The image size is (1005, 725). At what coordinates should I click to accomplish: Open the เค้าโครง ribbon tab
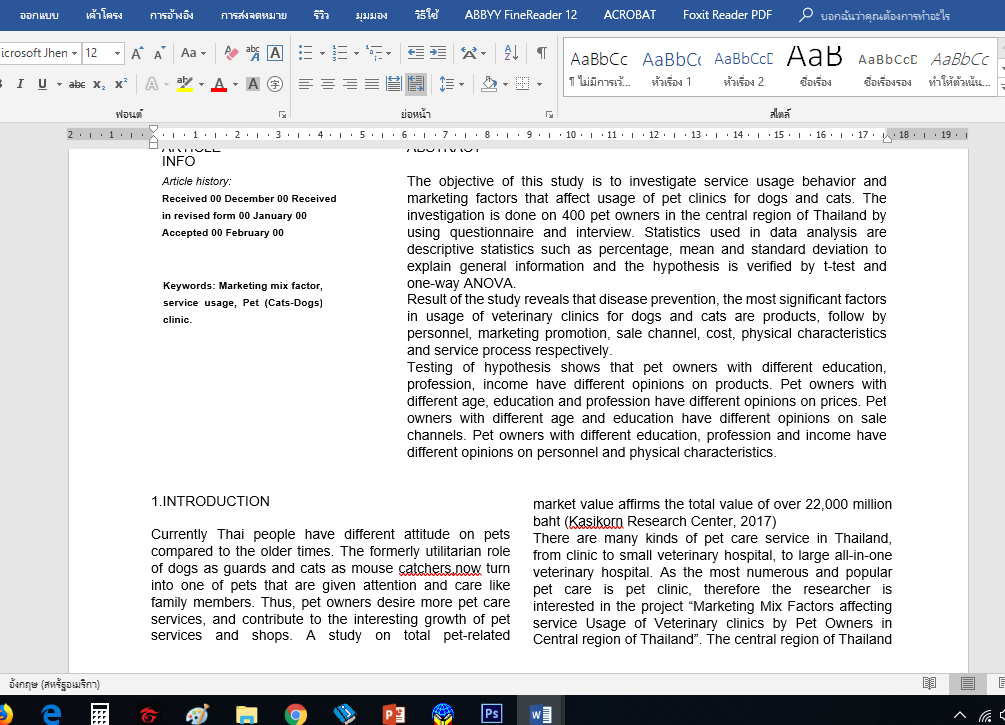pos(104,15)
